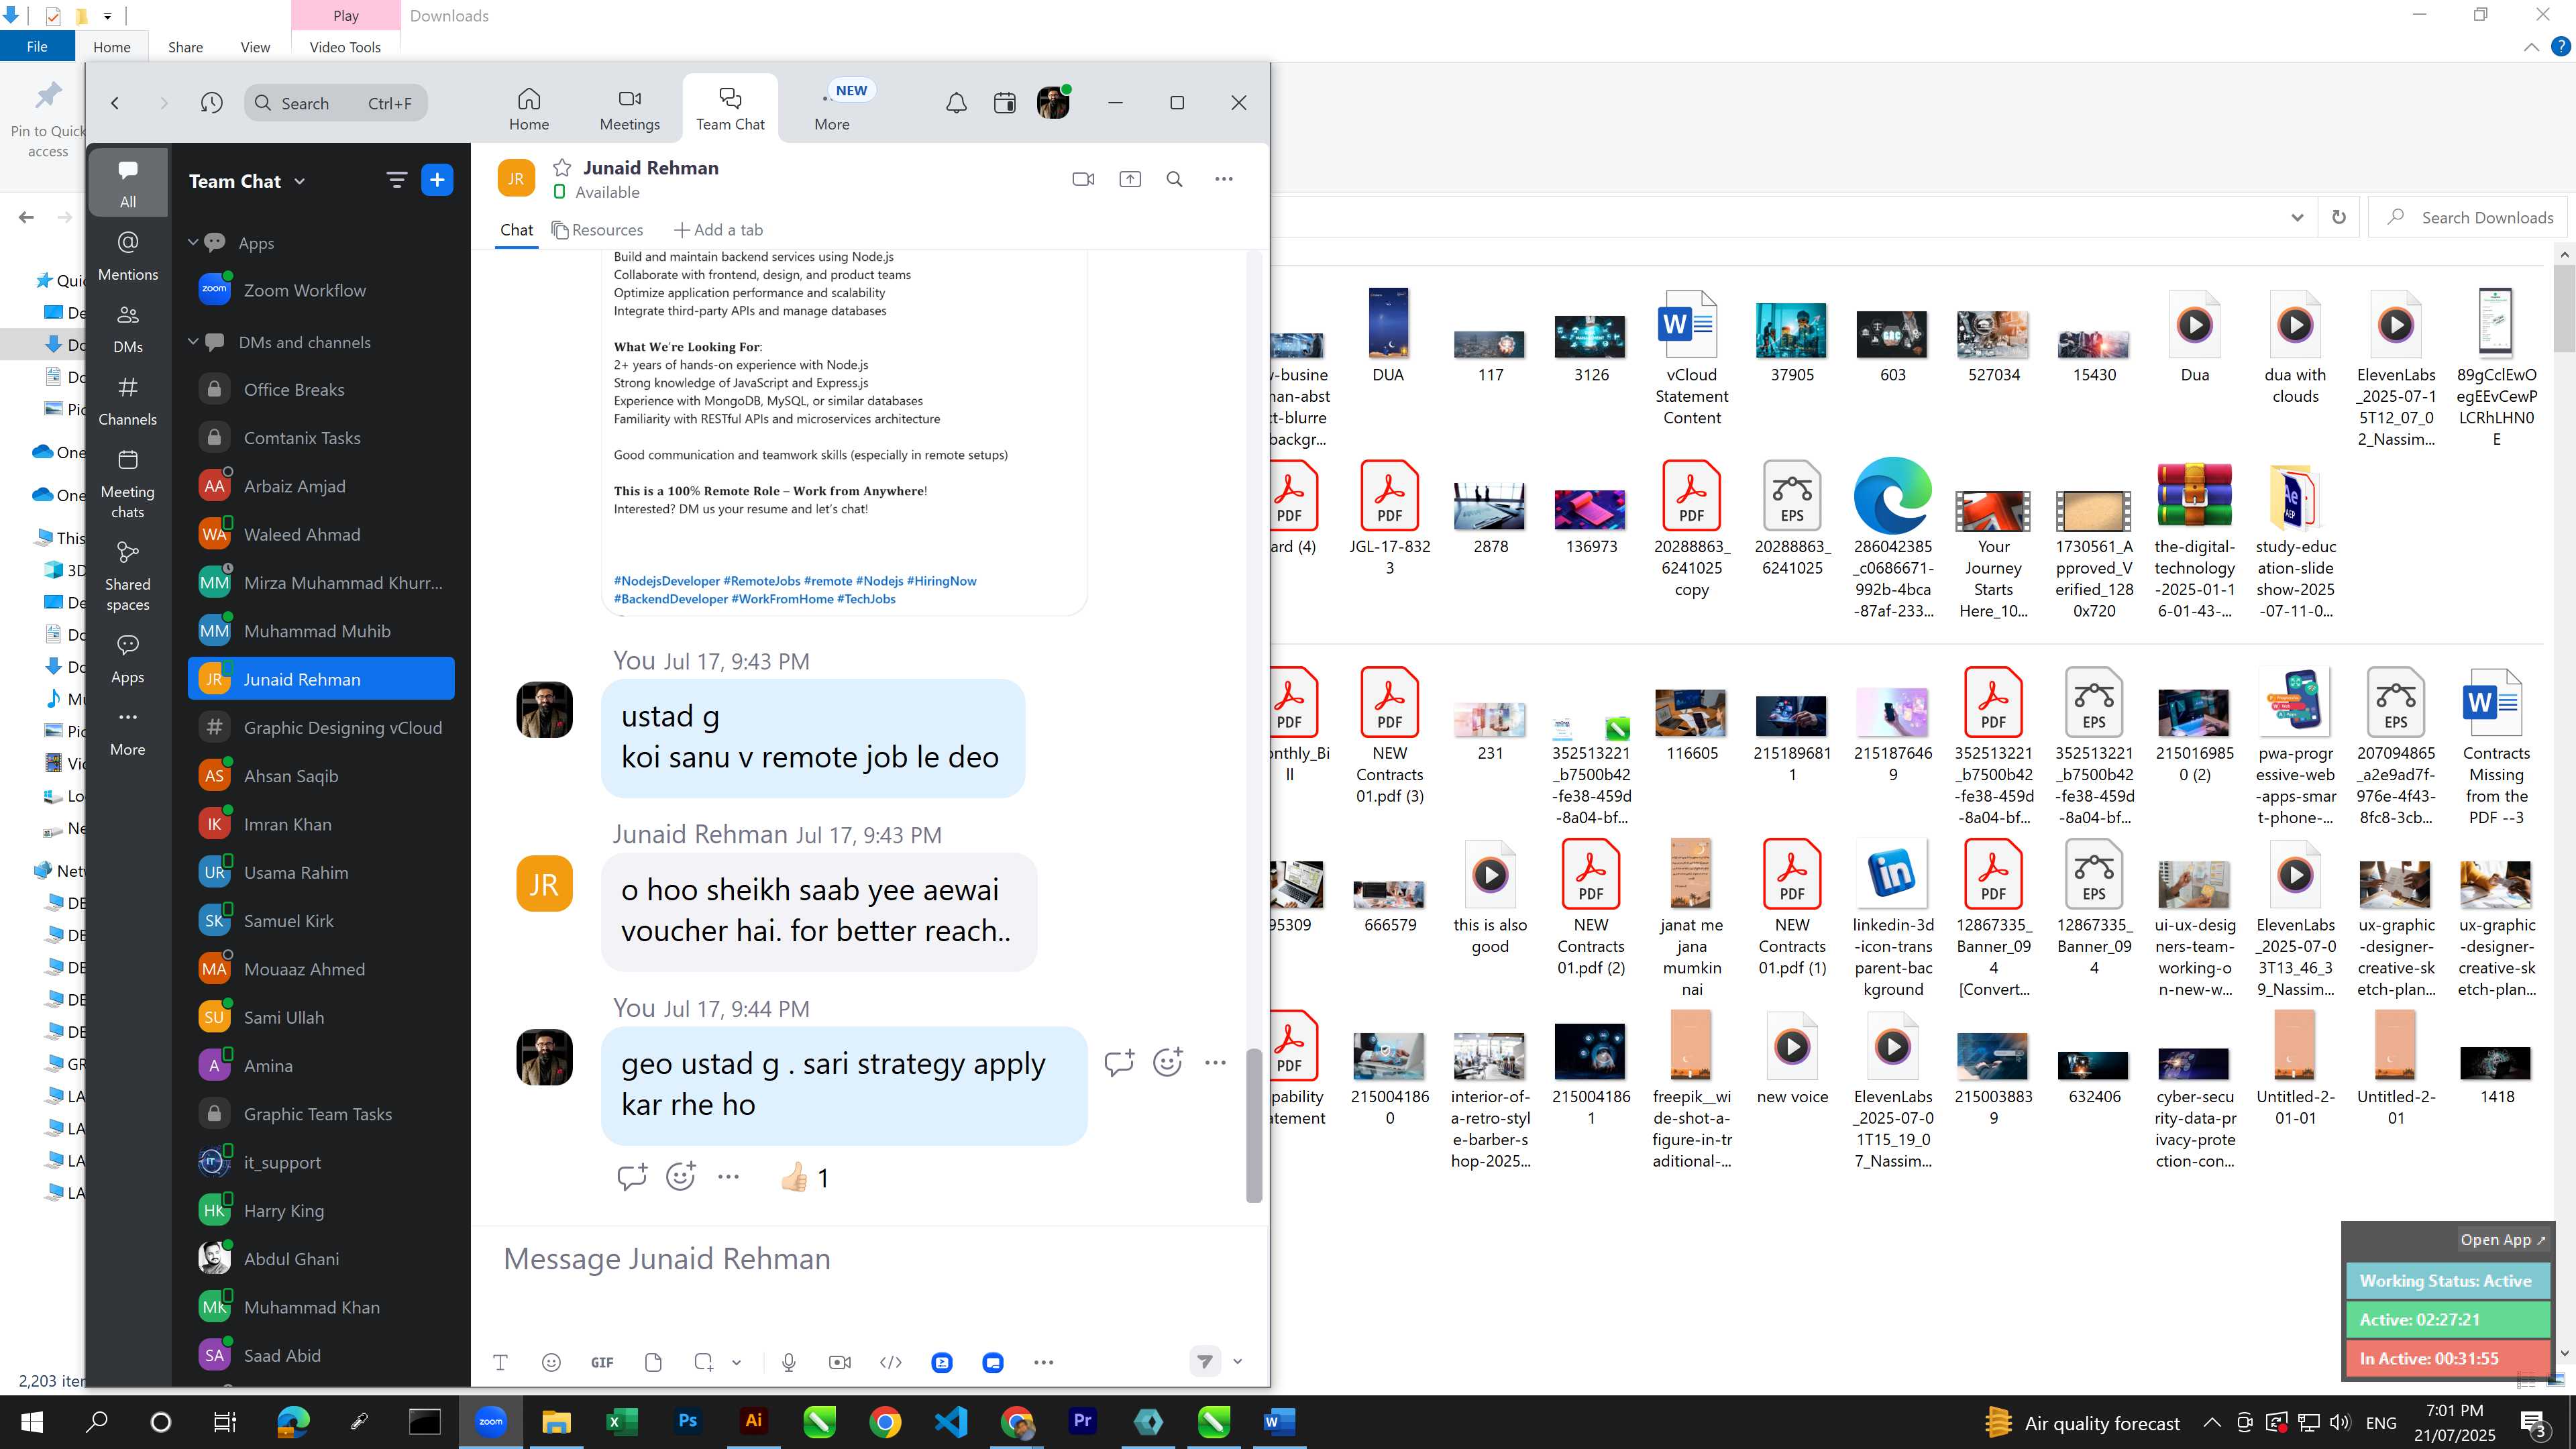
Task: Insert code snippet in composer
Action: click(x=891, y=1362)
